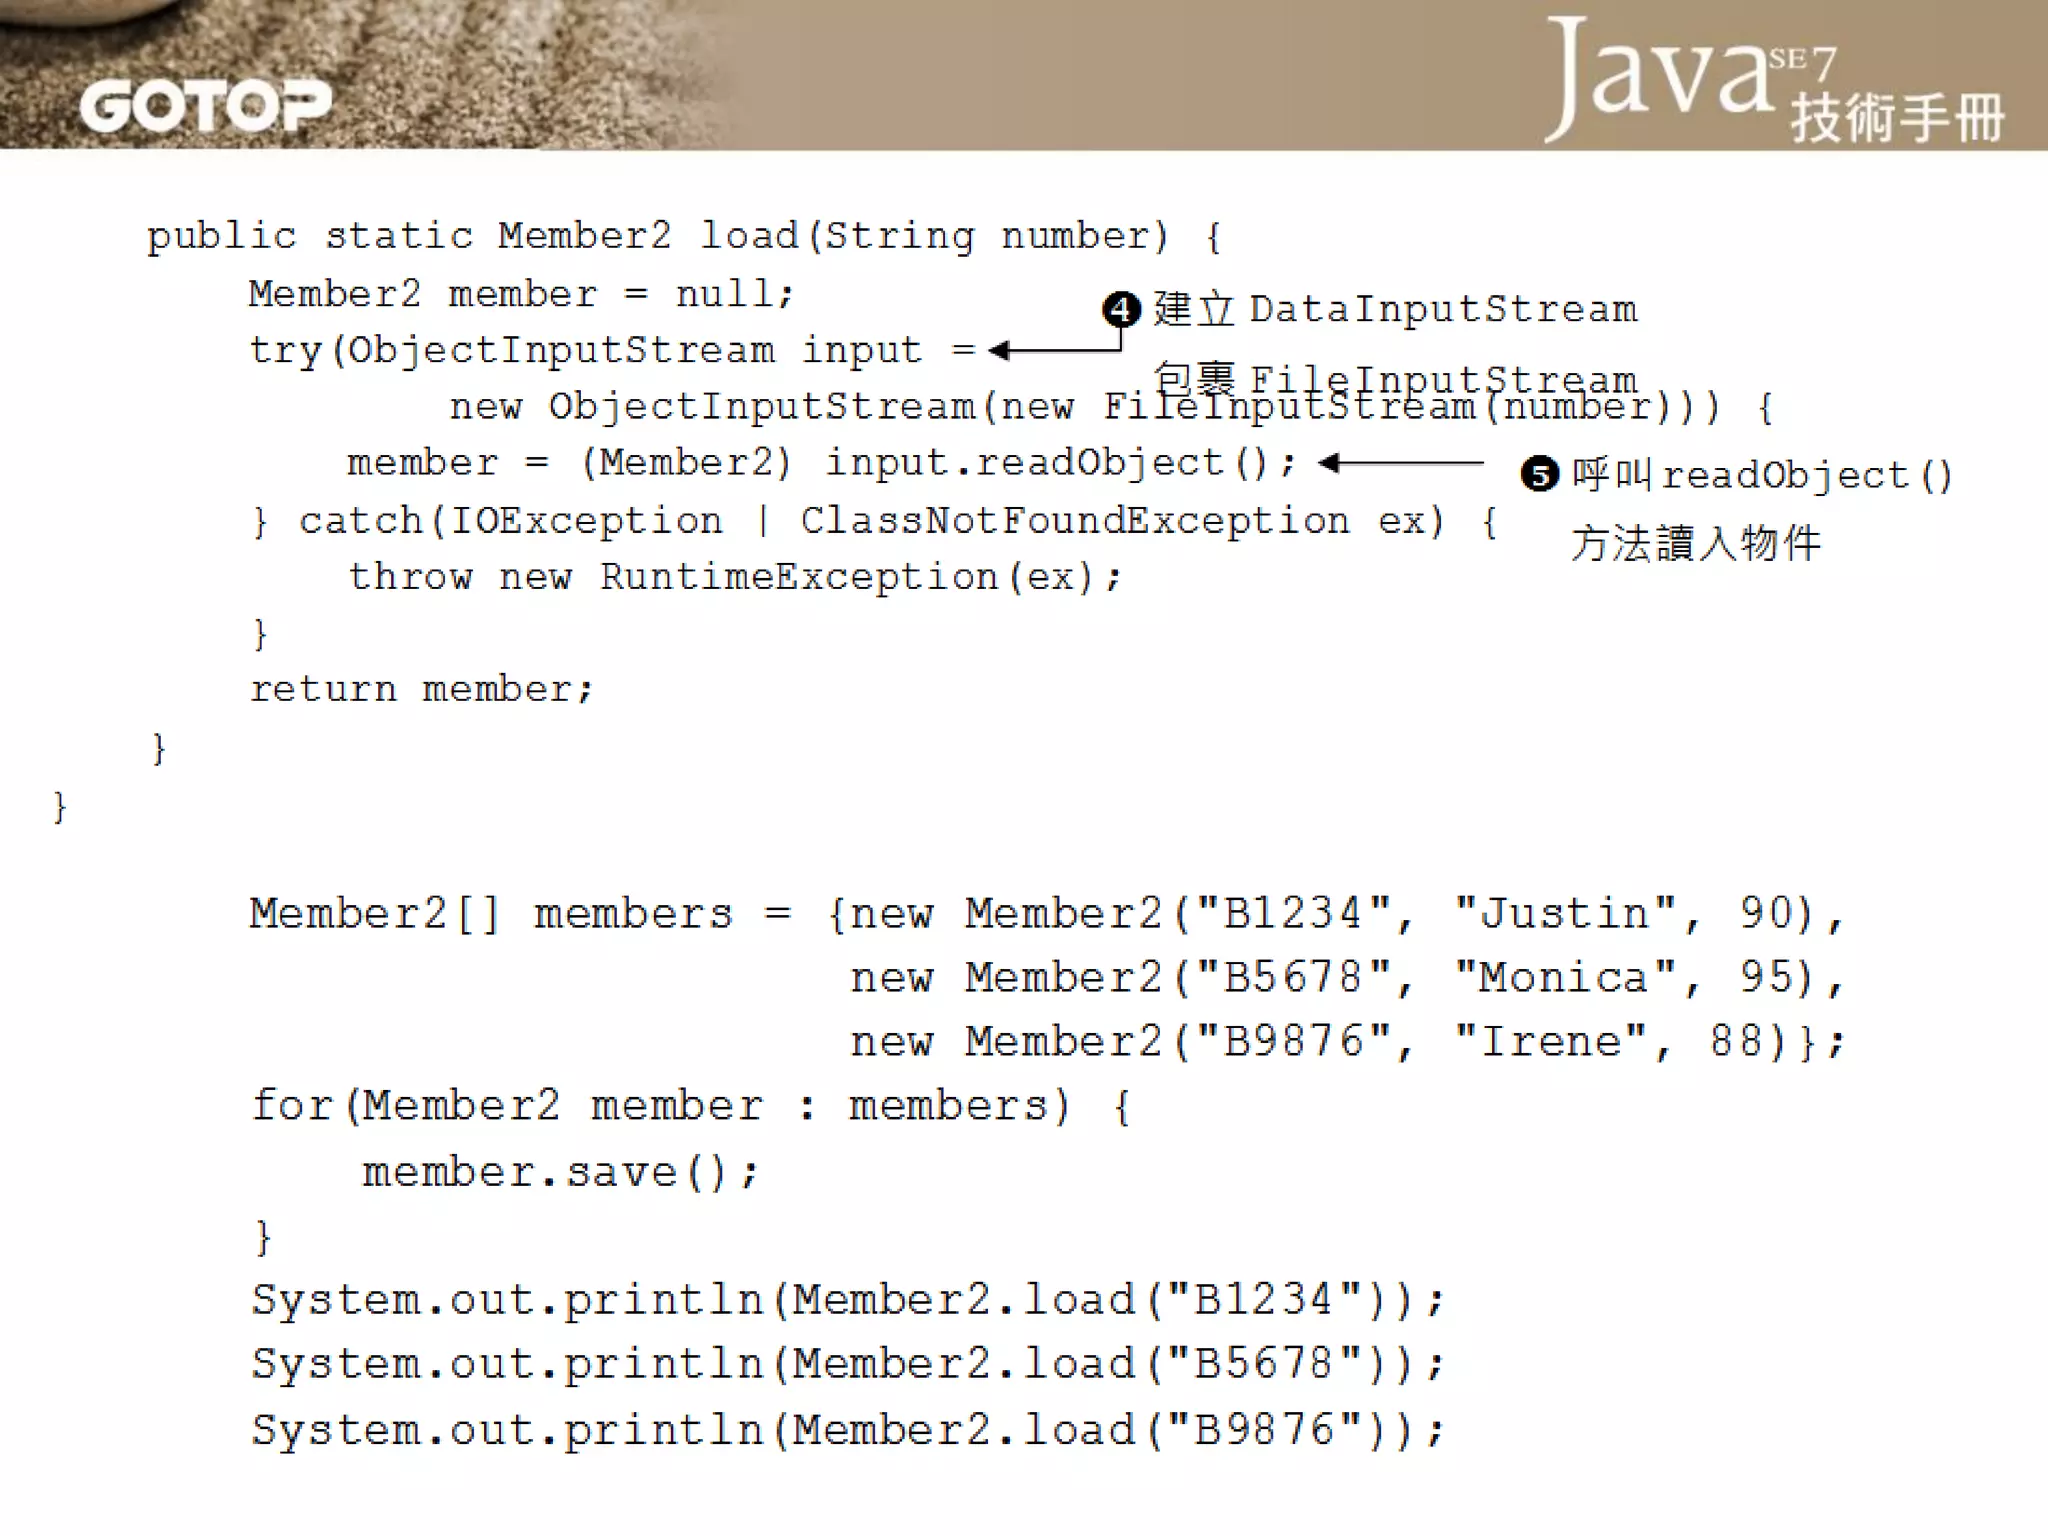The width and height of the screenshot is (2048, 1536).
Task: Click the number 5 annotation marker
Action: (x=1539, y=474)
